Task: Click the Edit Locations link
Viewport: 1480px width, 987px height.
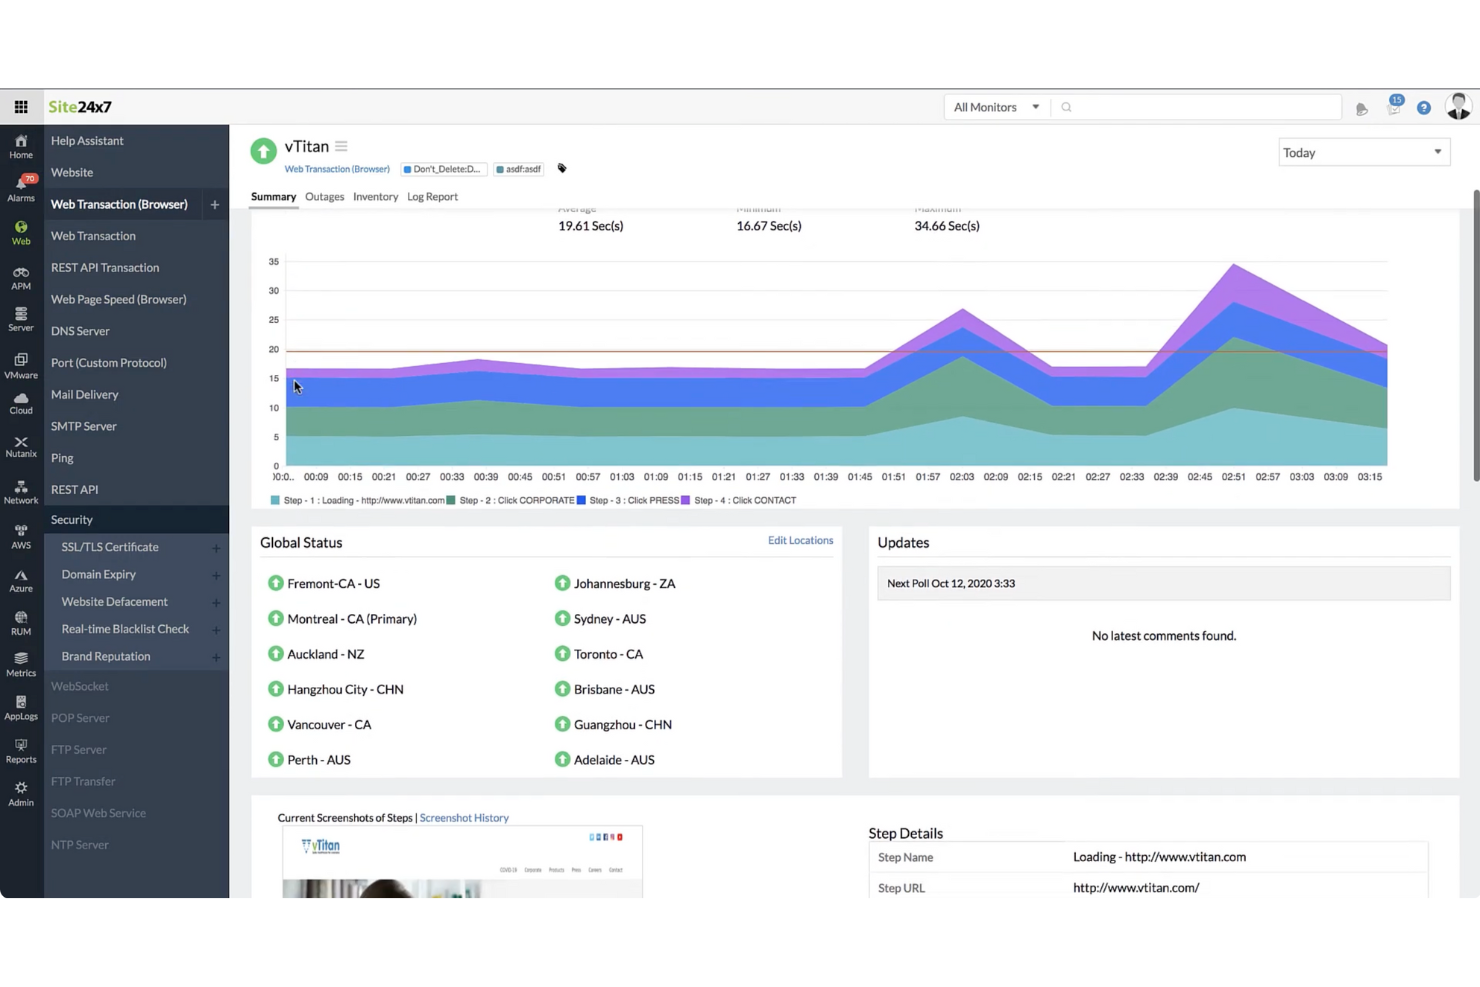Action: (800, 540)
